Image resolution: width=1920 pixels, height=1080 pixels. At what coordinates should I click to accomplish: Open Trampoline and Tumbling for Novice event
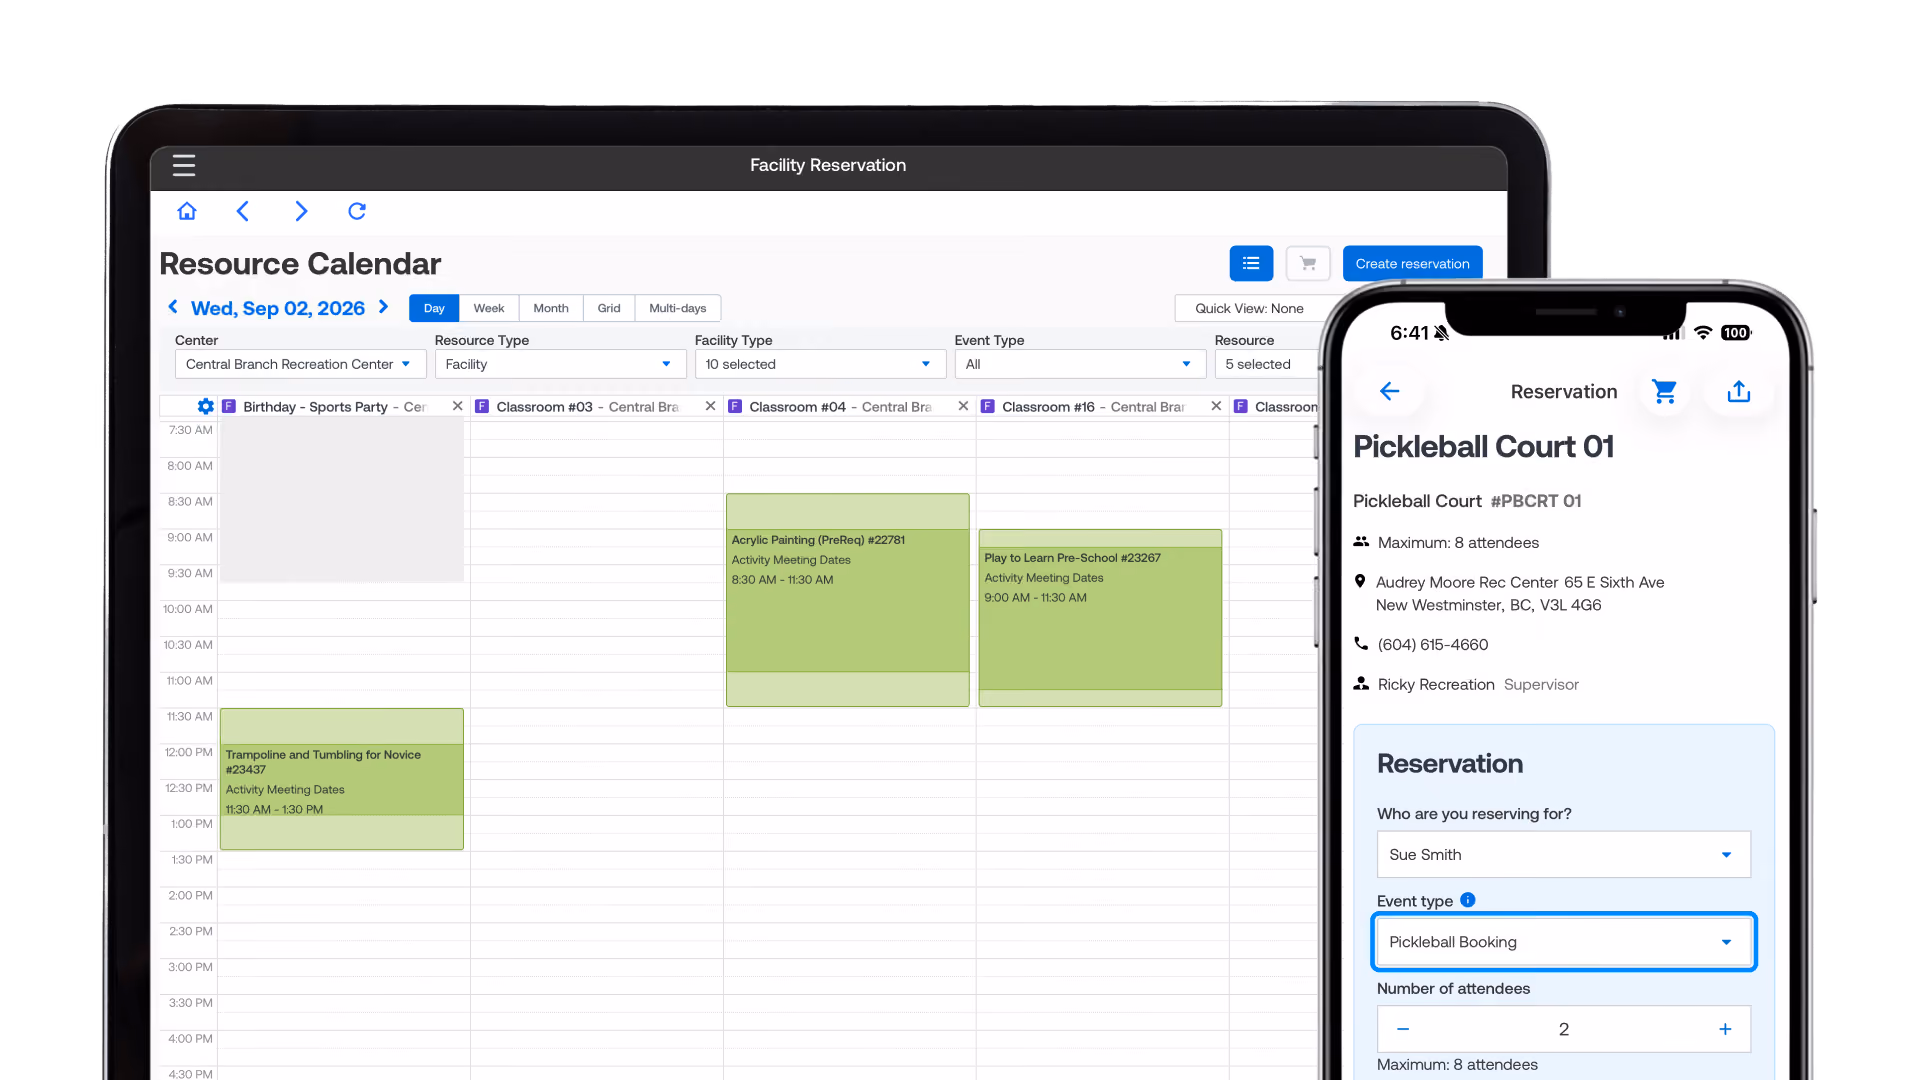[341, 779]
